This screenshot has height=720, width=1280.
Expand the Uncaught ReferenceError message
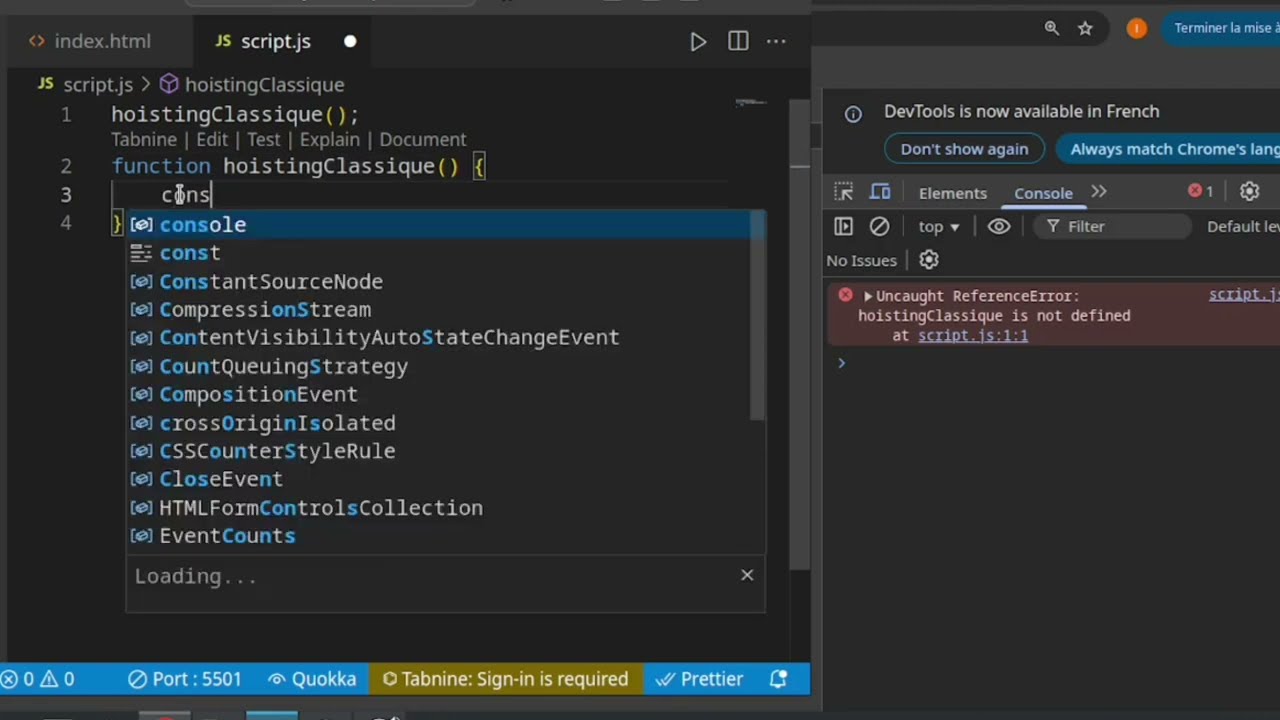point(868,296)
